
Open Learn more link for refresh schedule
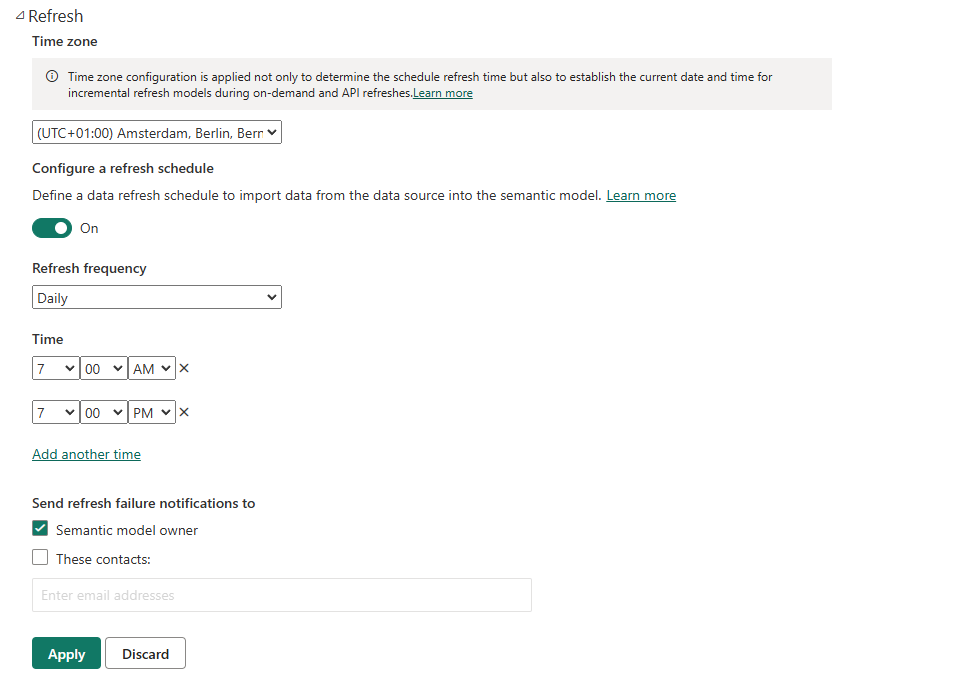pyautogui.click(x=641, y=195)
